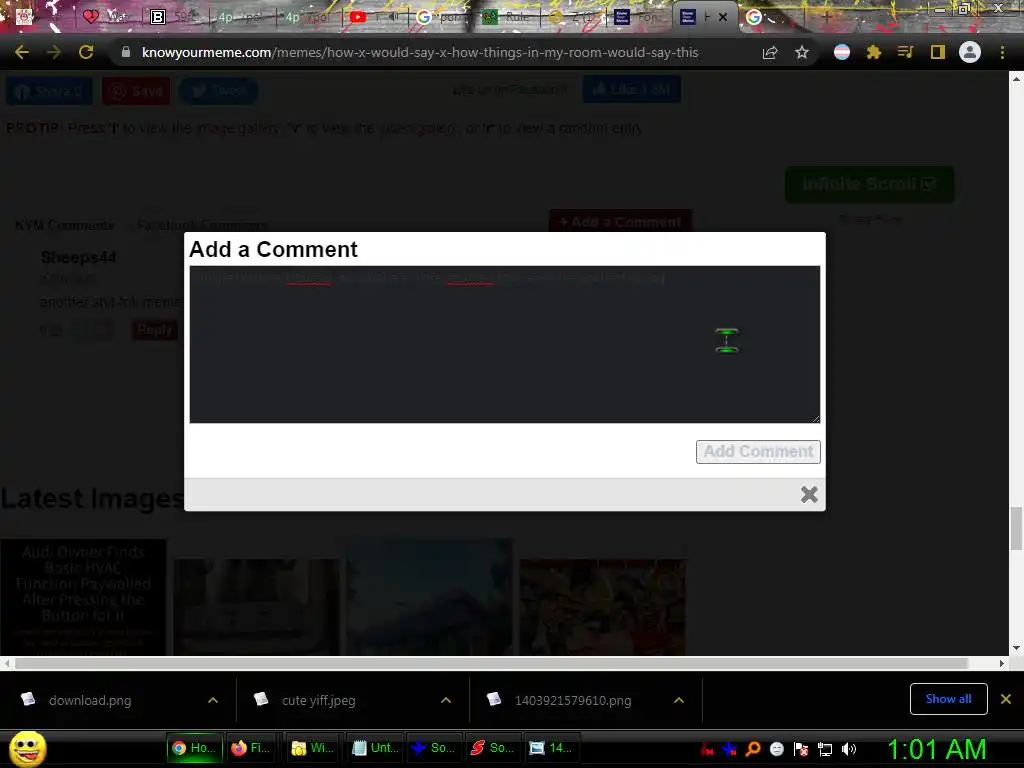Click the 1:01 AM taskbar clock
Screen dimensions: 1024x768
click(936, 749)
